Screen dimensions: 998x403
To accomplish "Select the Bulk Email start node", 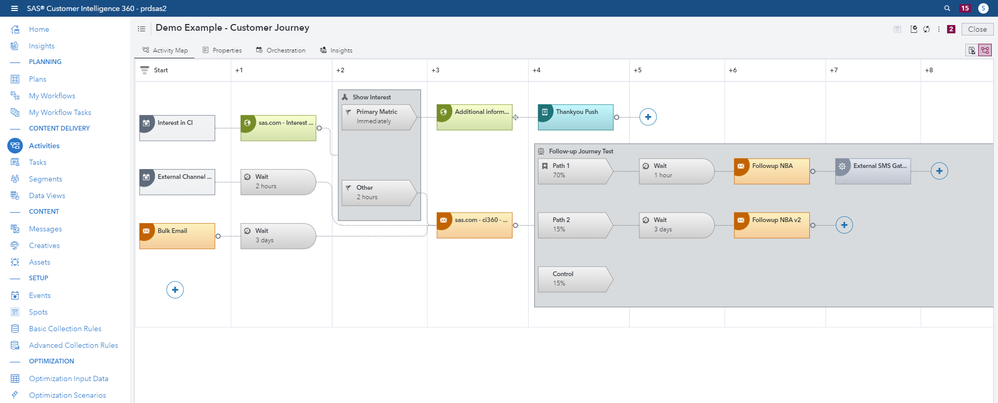I will (177, 236).
